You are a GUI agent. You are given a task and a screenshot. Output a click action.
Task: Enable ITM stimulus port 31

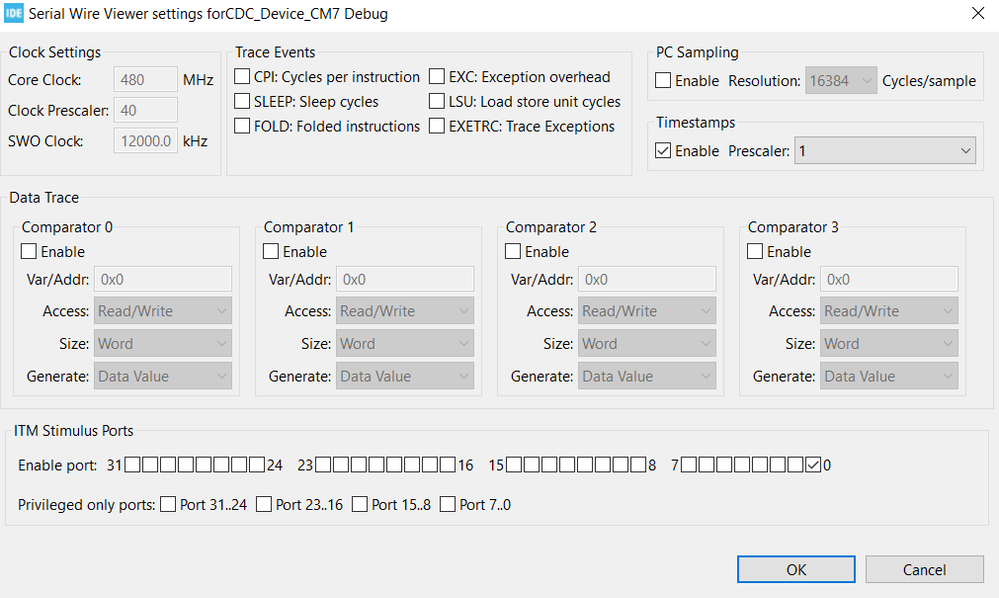[x=133, y=465]
